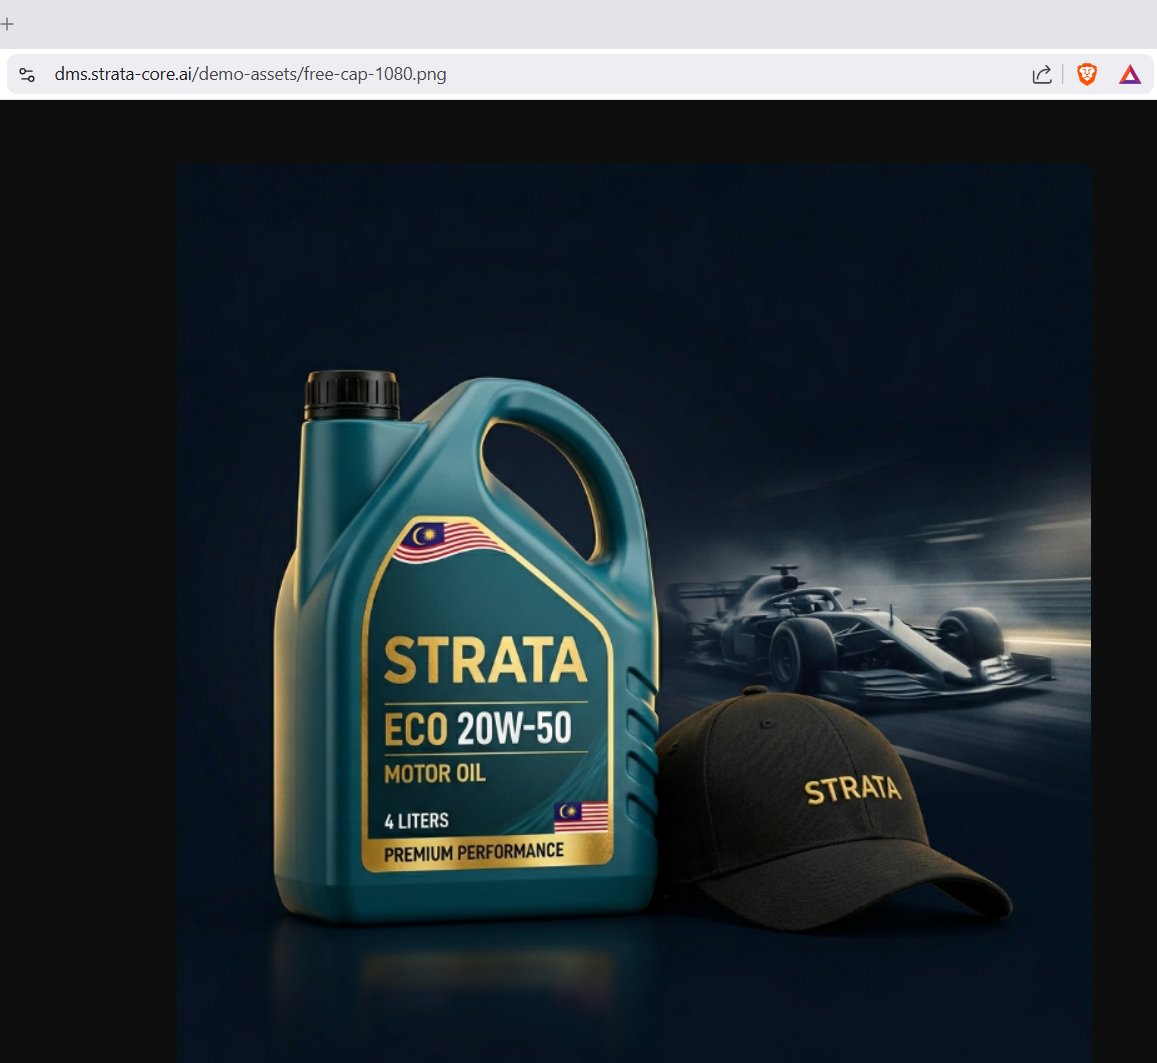
Task: Click the small flag beside 4 LITERS
Action: pyautogui.click(x=581, y=816)
